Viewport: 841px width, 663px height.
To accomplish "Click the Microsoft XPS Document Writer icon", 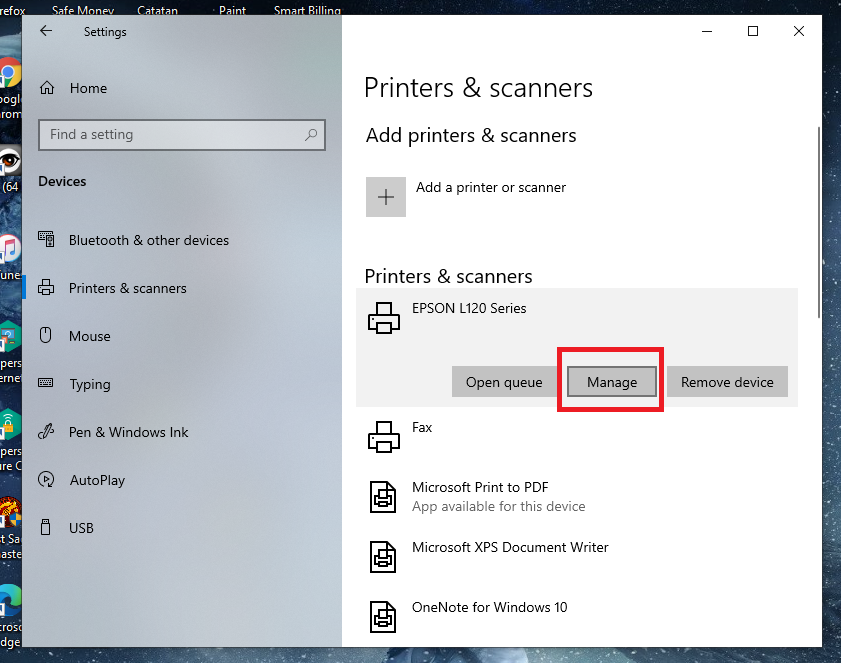I will [385, 556].
